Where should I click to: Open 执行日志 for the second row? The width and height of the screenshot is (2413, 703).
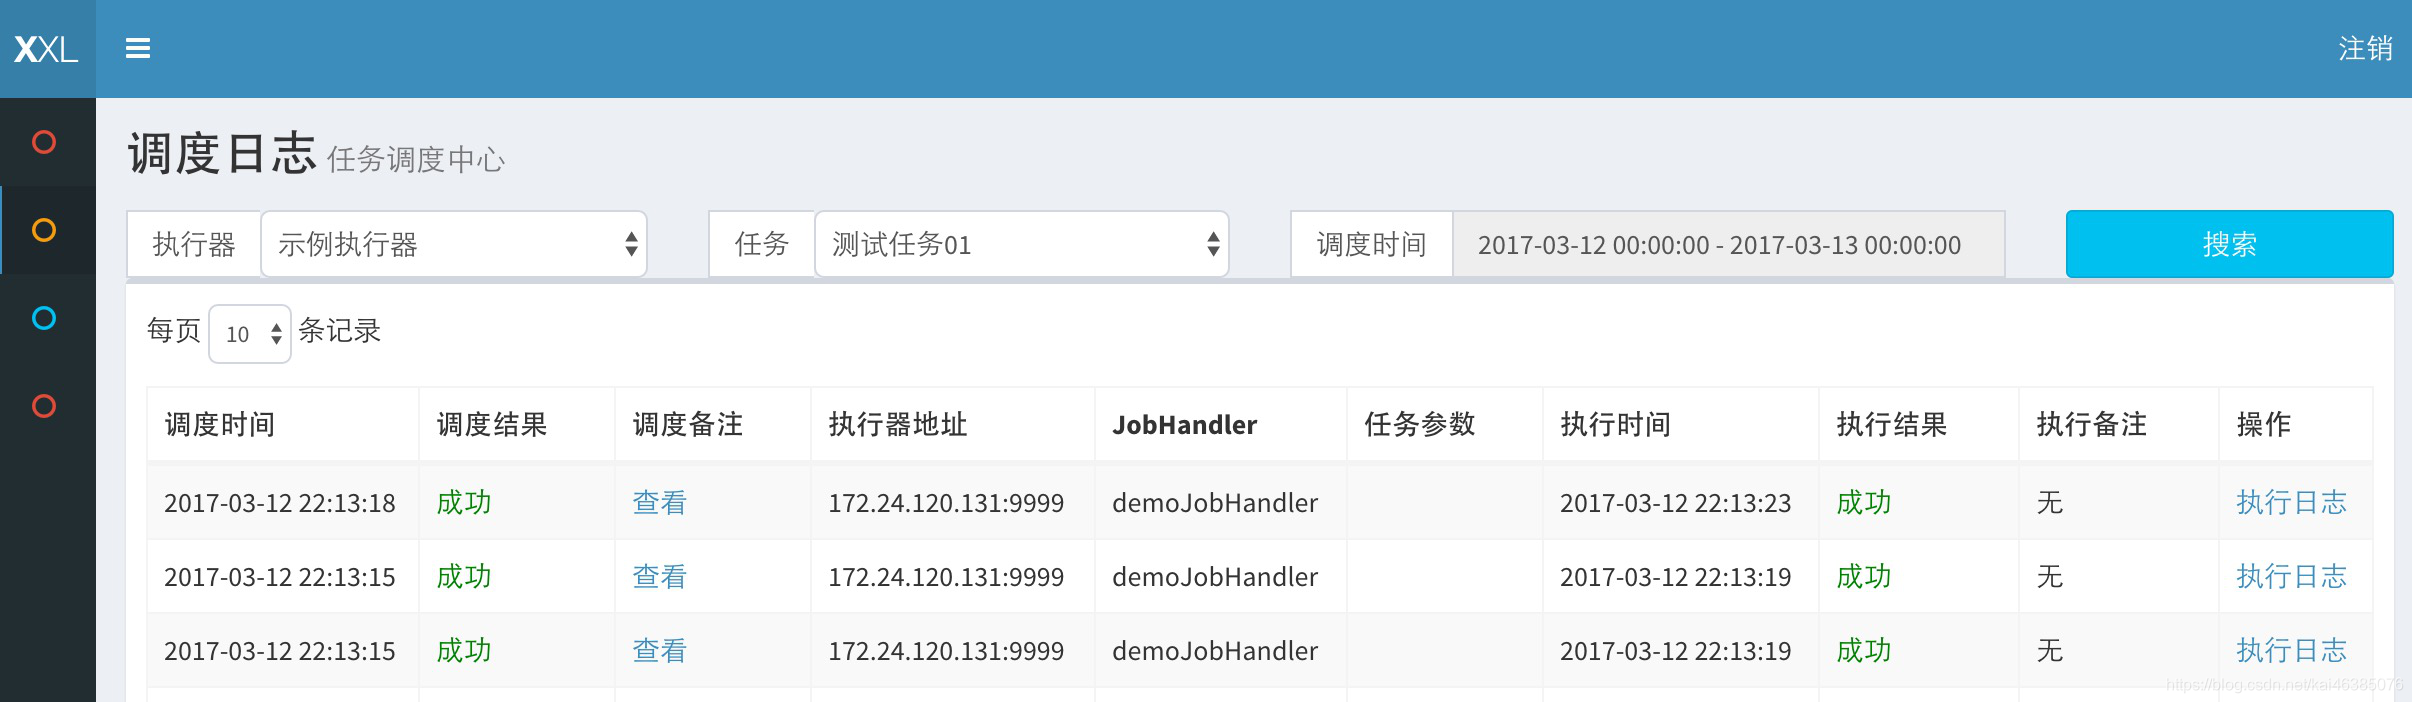tap(2291, 576)
